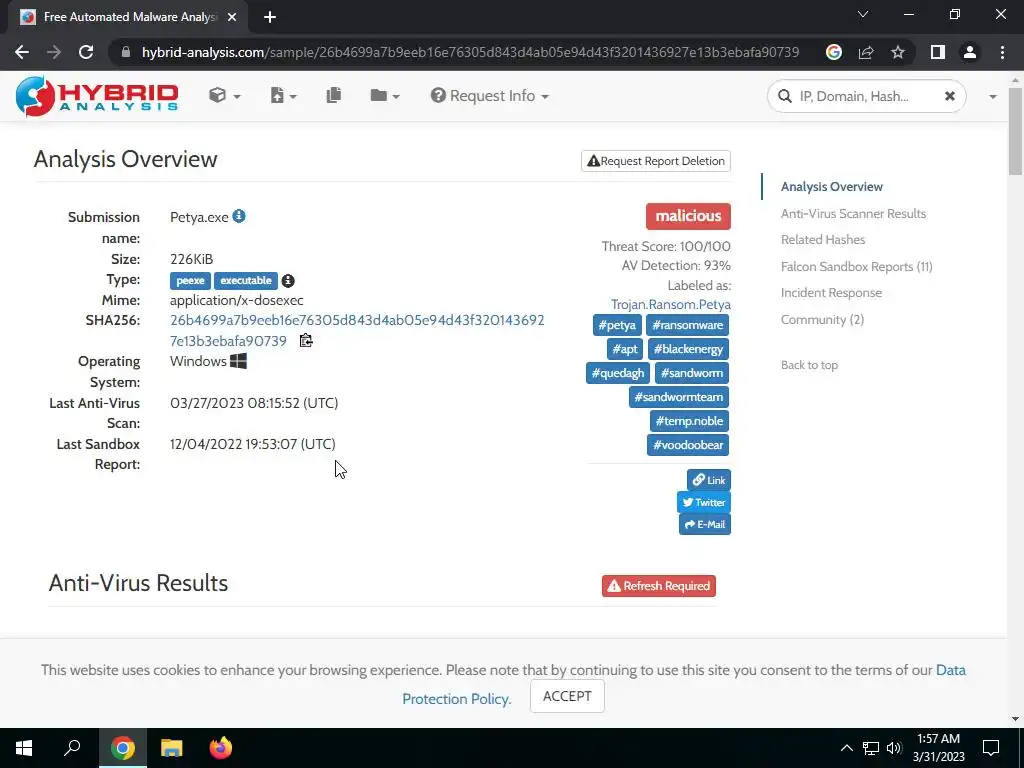This screenshot has height=768, width=1024.
Task: Share report via E-Mail button
Action: coord(705,524)
